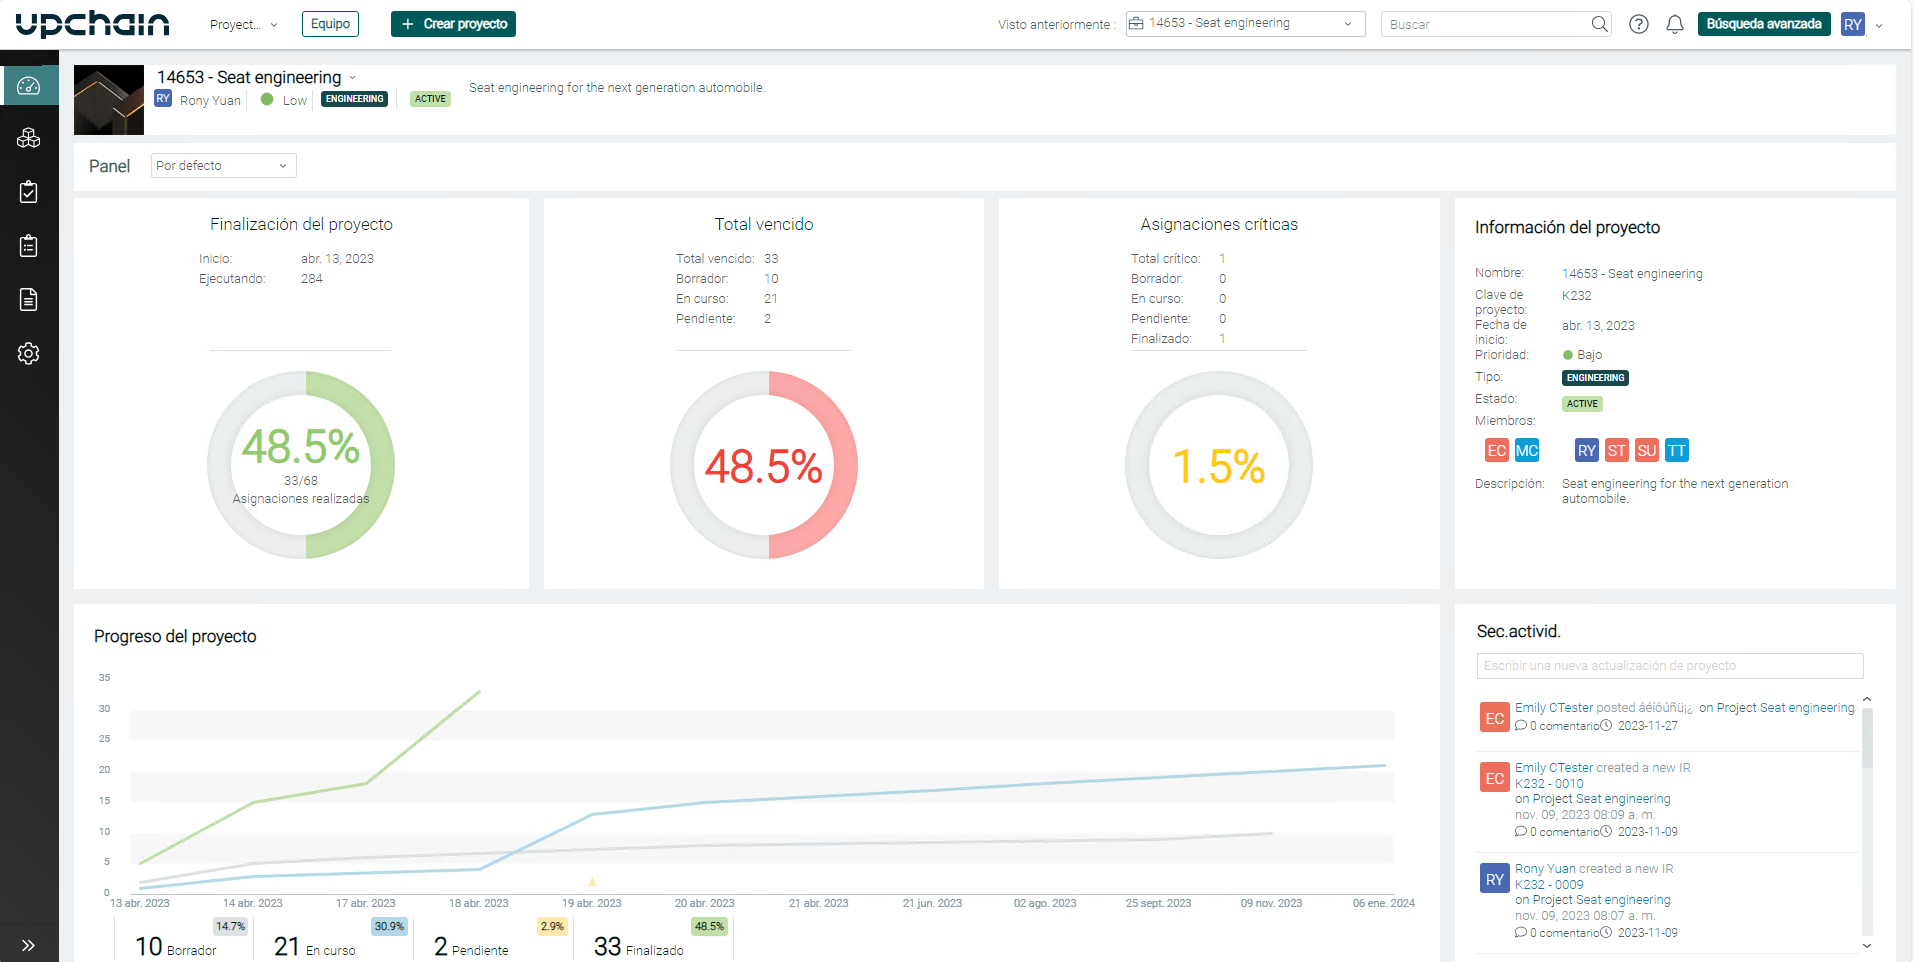Open the clipboard checkmark tasks icon

coord(29,192)
